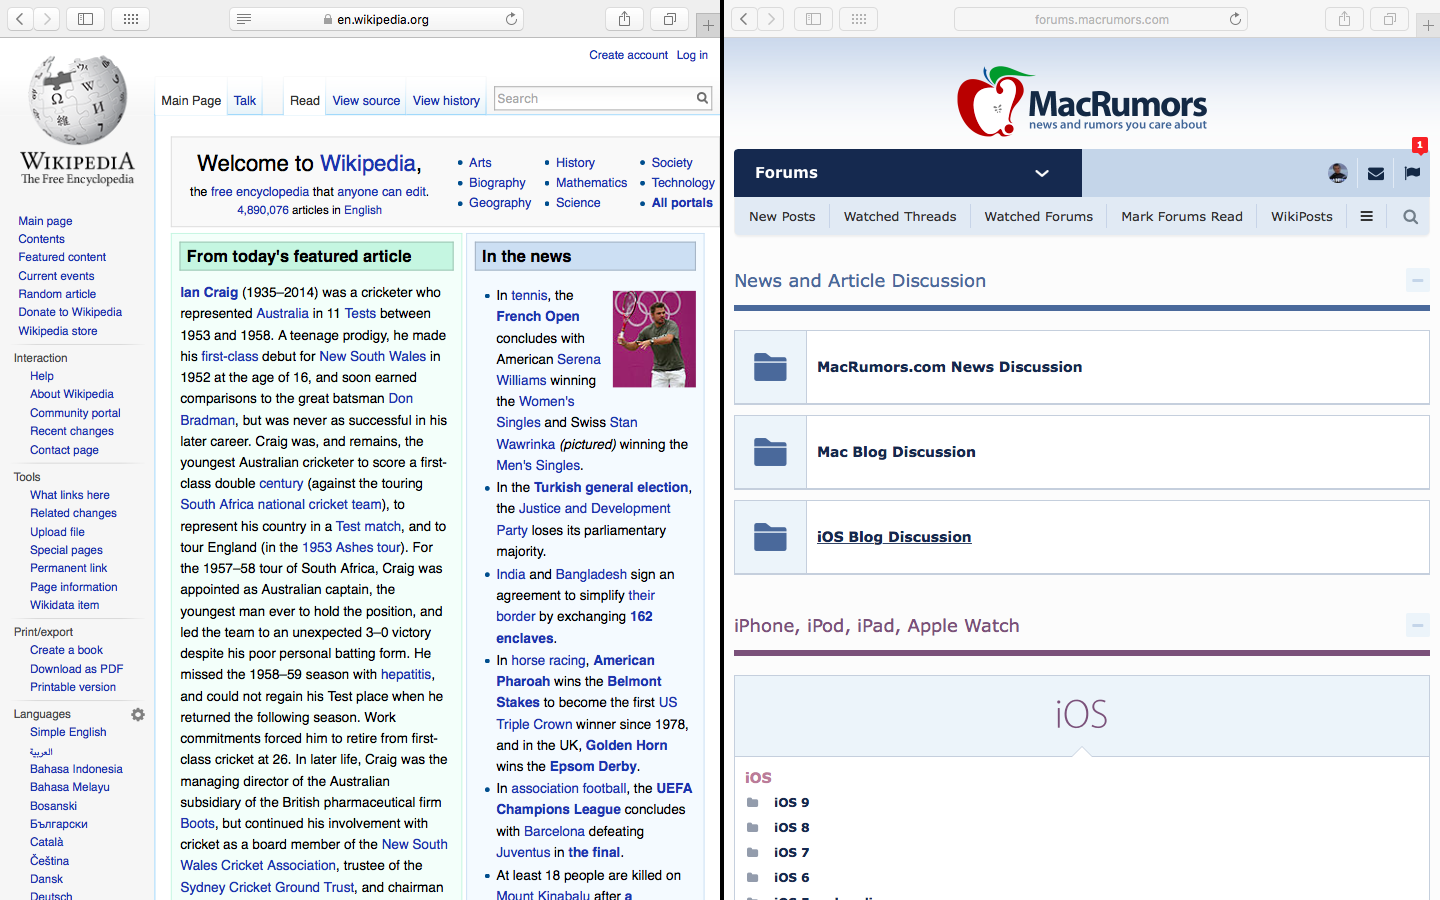Open tennis player thumbnail in news
1440x900 pixels.
(x=654, y=339)
